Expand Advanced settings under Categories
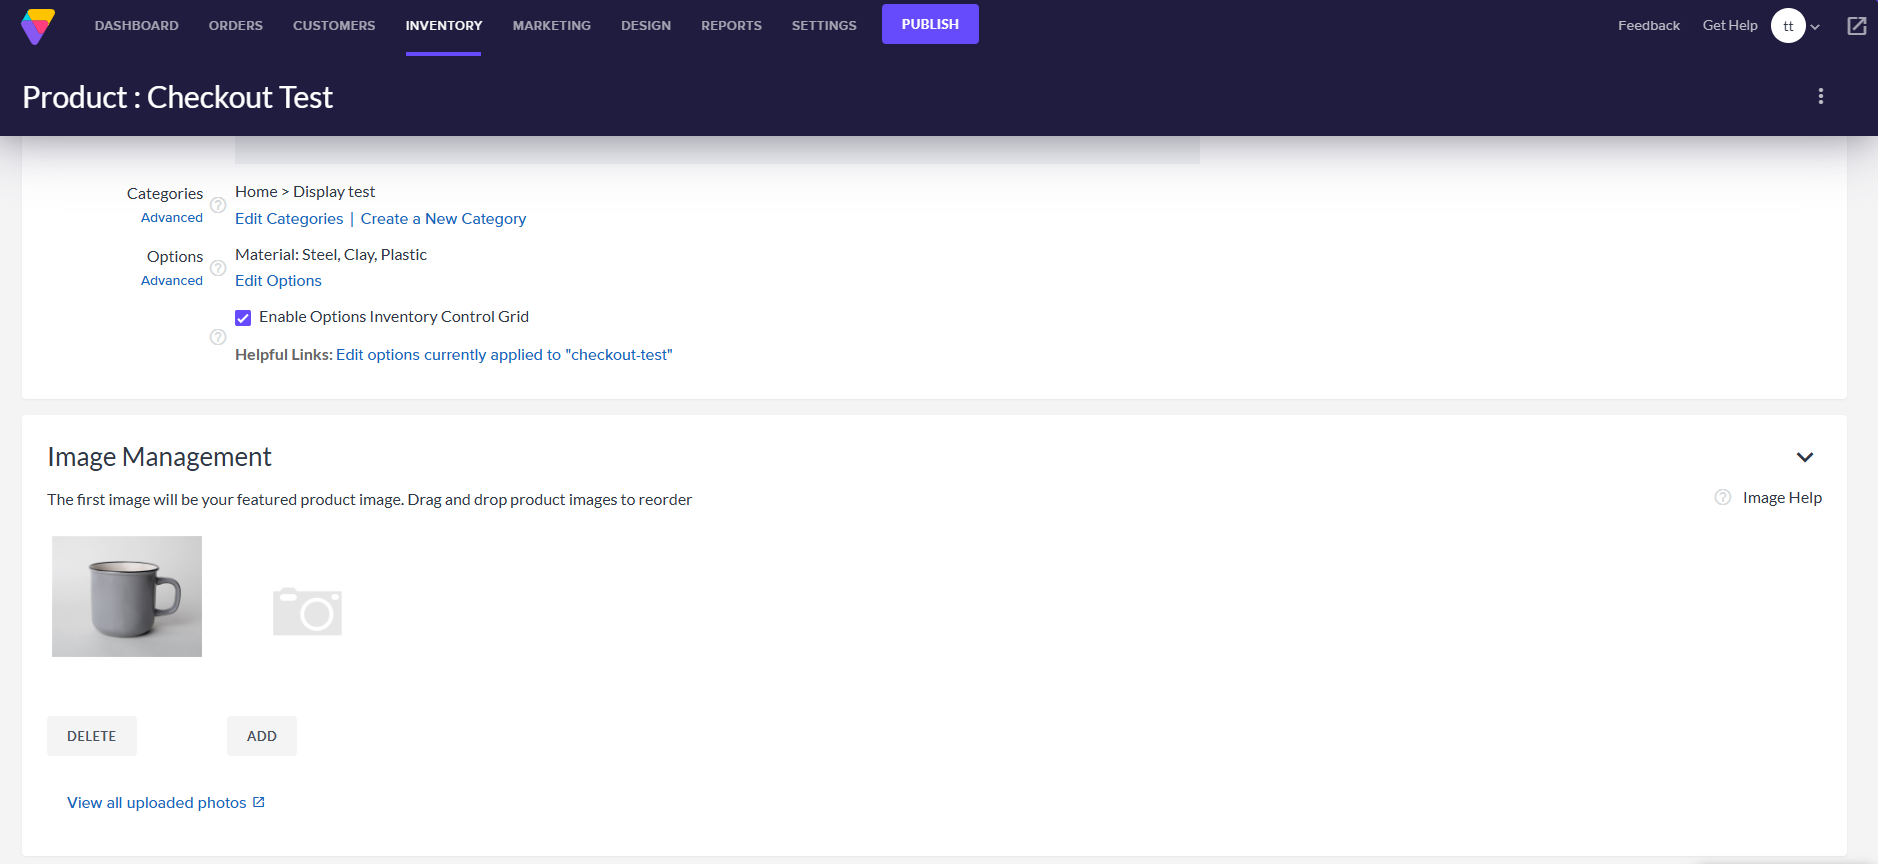1878x864 pixels. (171, 218)
